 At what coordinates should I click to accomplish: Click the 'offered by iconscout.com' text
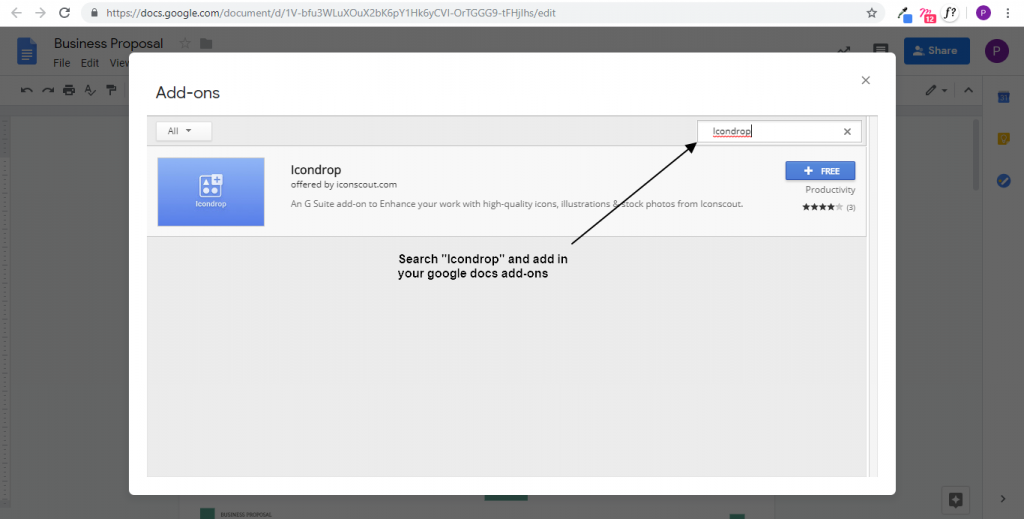click(344, 185)
